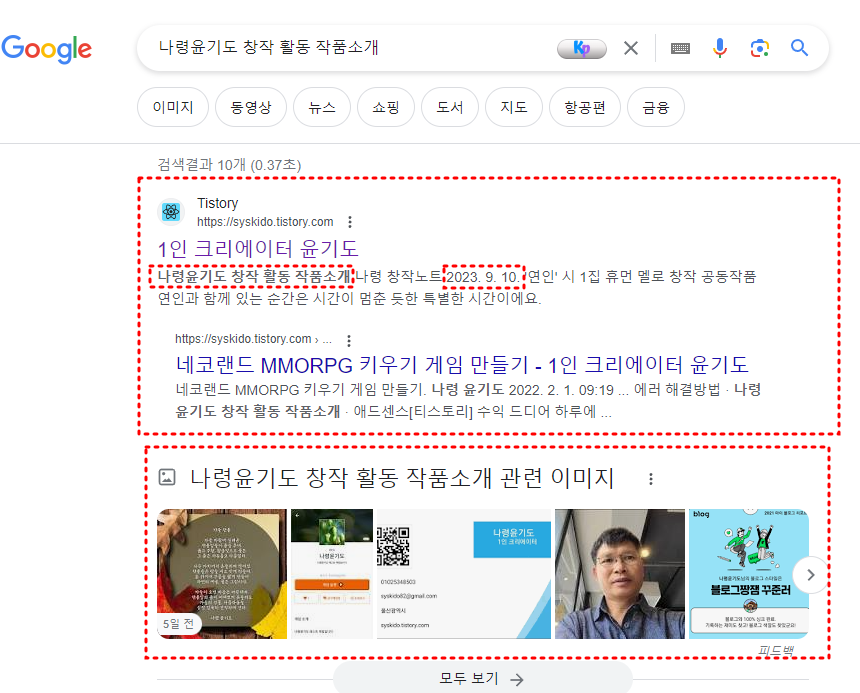Open the 네코랜드 MMORPG 키우기 게임 만들기 link
Image resolution: width=860 pixels, height=693 pixels.
[462, 365]
